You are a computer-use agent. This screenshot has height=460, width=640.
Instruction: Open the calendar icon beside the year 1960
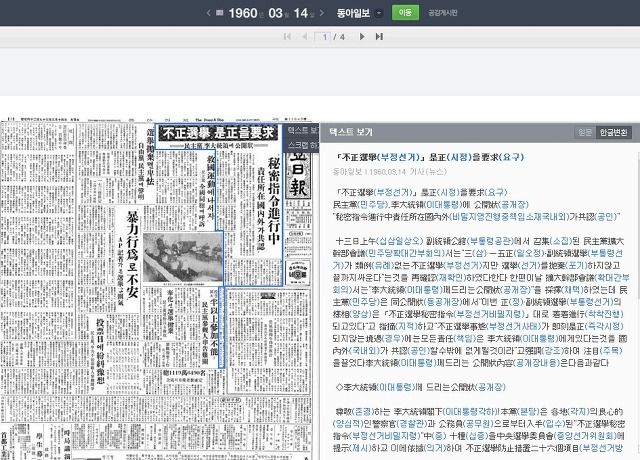coord(220,13)
